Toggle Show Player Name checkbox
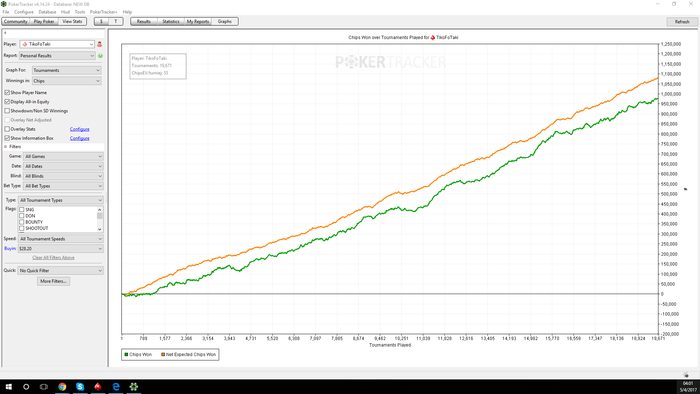Image resolution: width=700 pixels, height=394 pixels. [x=7, y=92]
